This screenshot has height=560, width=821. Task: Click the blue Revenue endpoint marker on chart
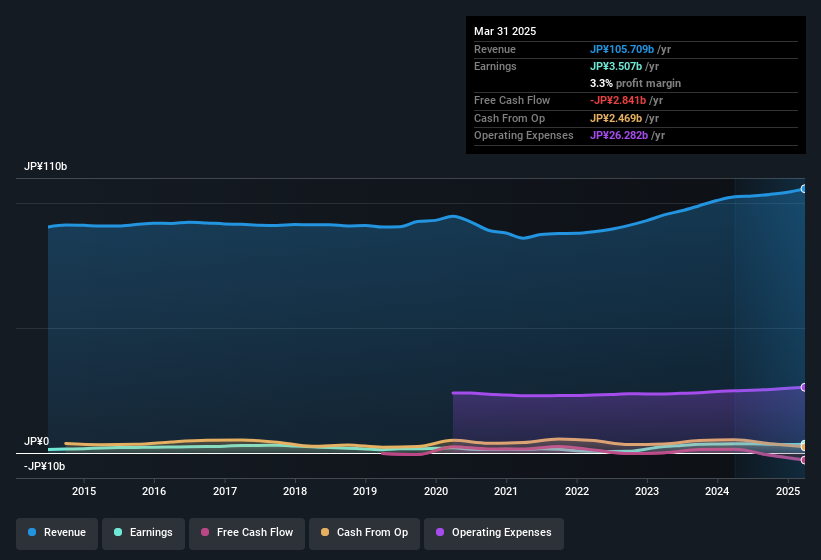click(804, 188)
